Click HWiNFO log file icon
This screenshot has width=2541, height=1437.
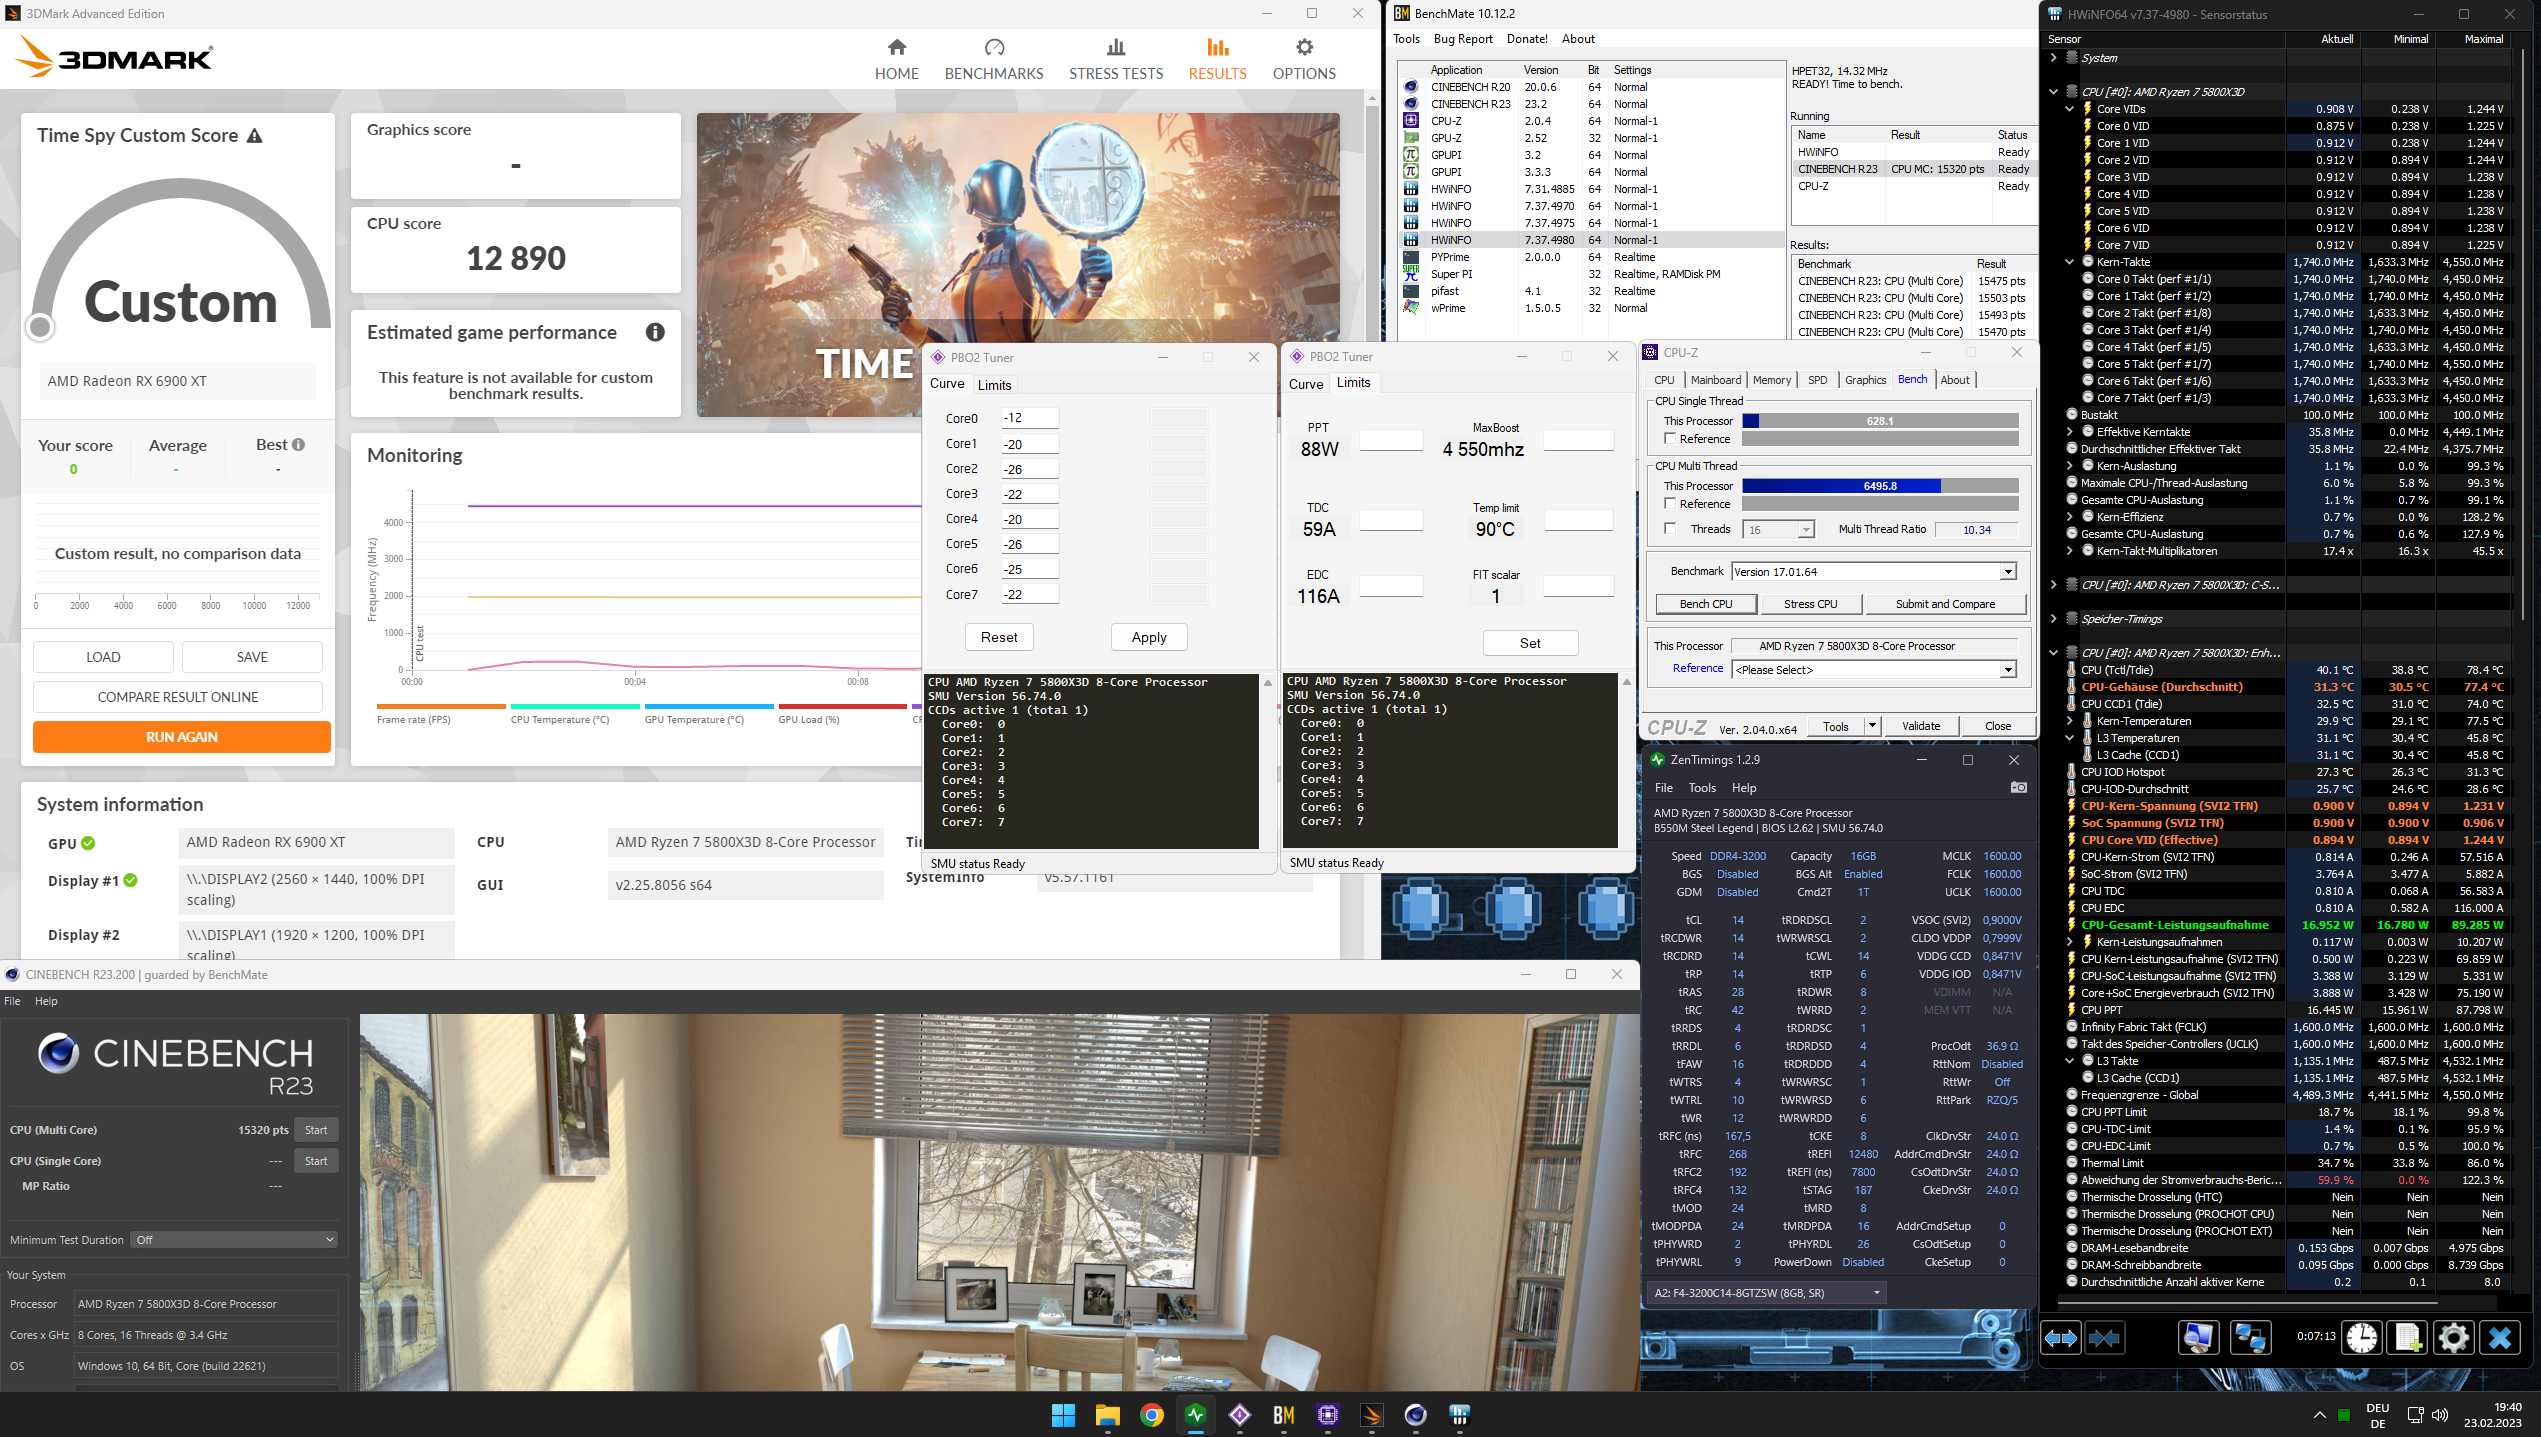point(2408,1337)
